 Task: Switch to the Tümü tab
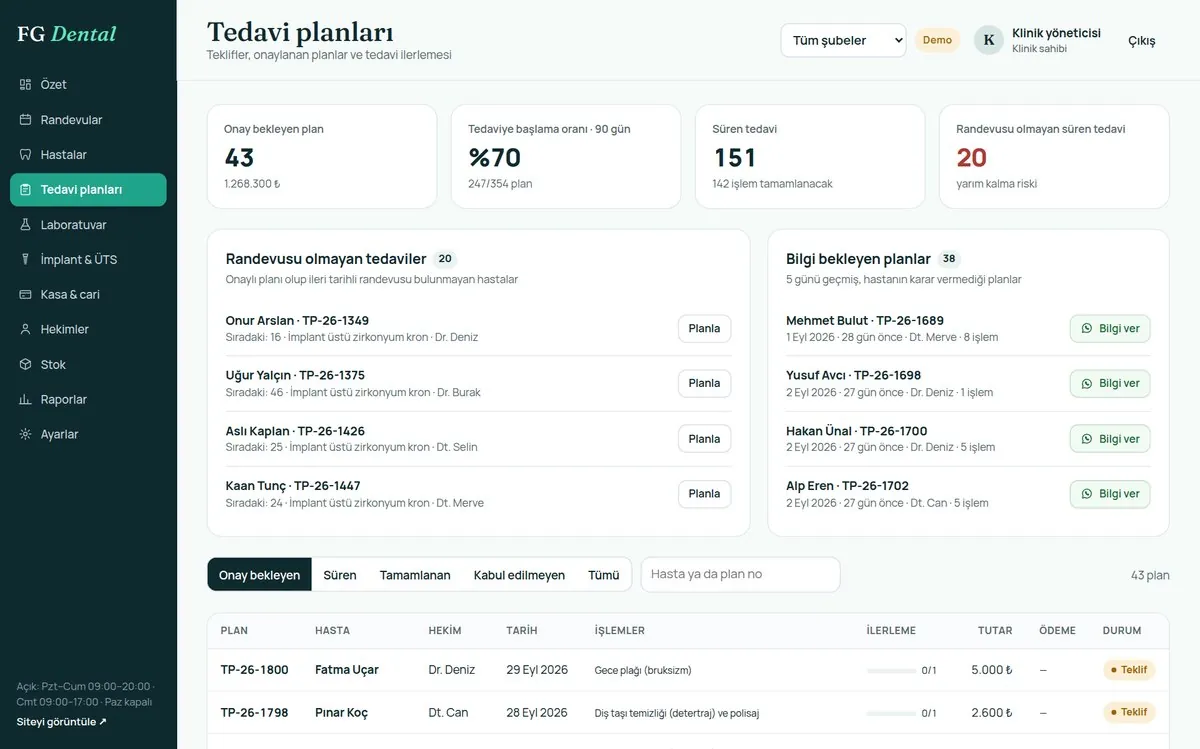tap(603, 575)
